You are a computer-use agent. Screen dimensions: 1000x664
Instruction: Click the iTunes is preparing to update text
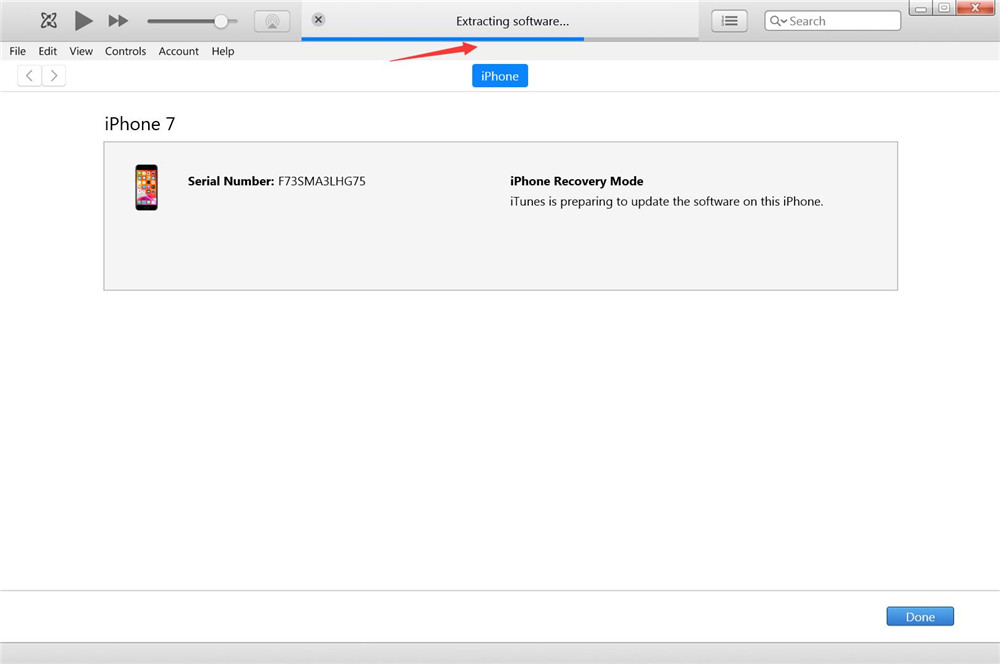(666, 202)
